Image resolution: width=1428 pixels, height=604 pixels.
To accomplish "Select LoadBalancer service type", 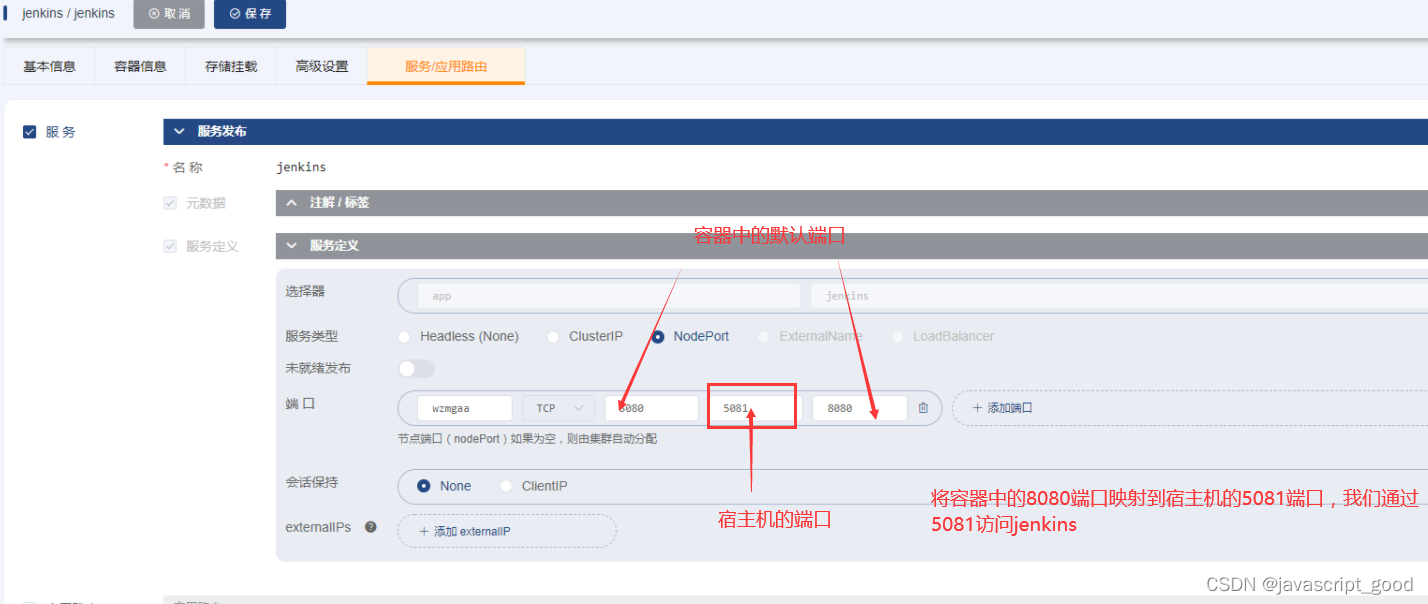I will [x=897, y=337].
